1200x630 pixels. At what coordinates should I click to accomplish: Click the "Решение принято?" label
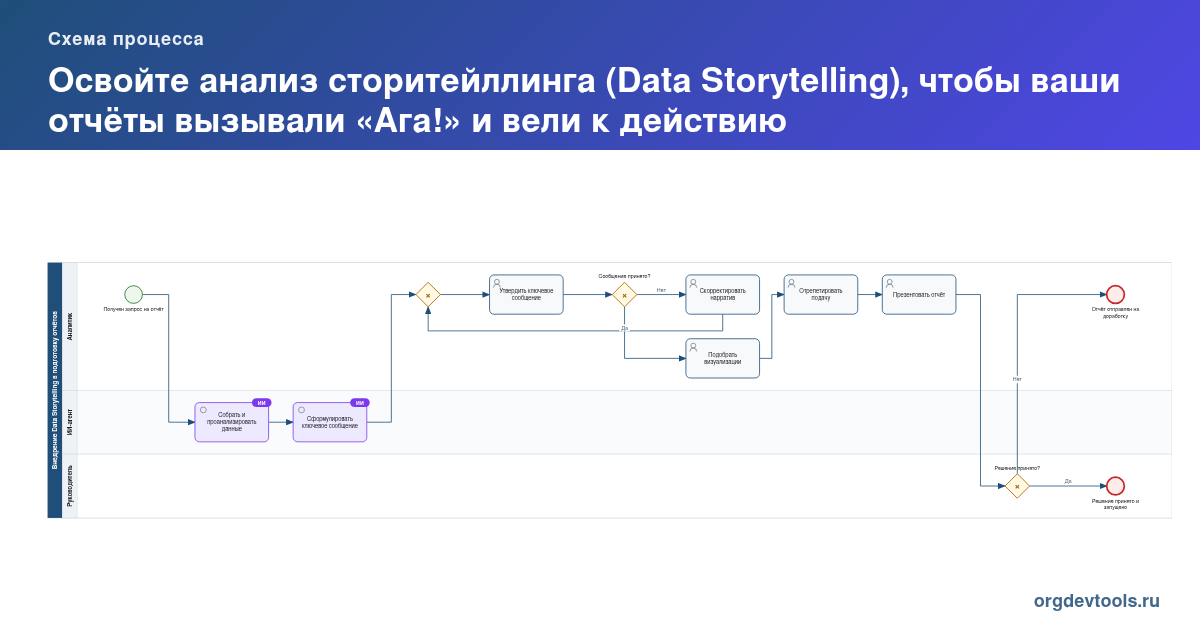(x=1017, y=468)
